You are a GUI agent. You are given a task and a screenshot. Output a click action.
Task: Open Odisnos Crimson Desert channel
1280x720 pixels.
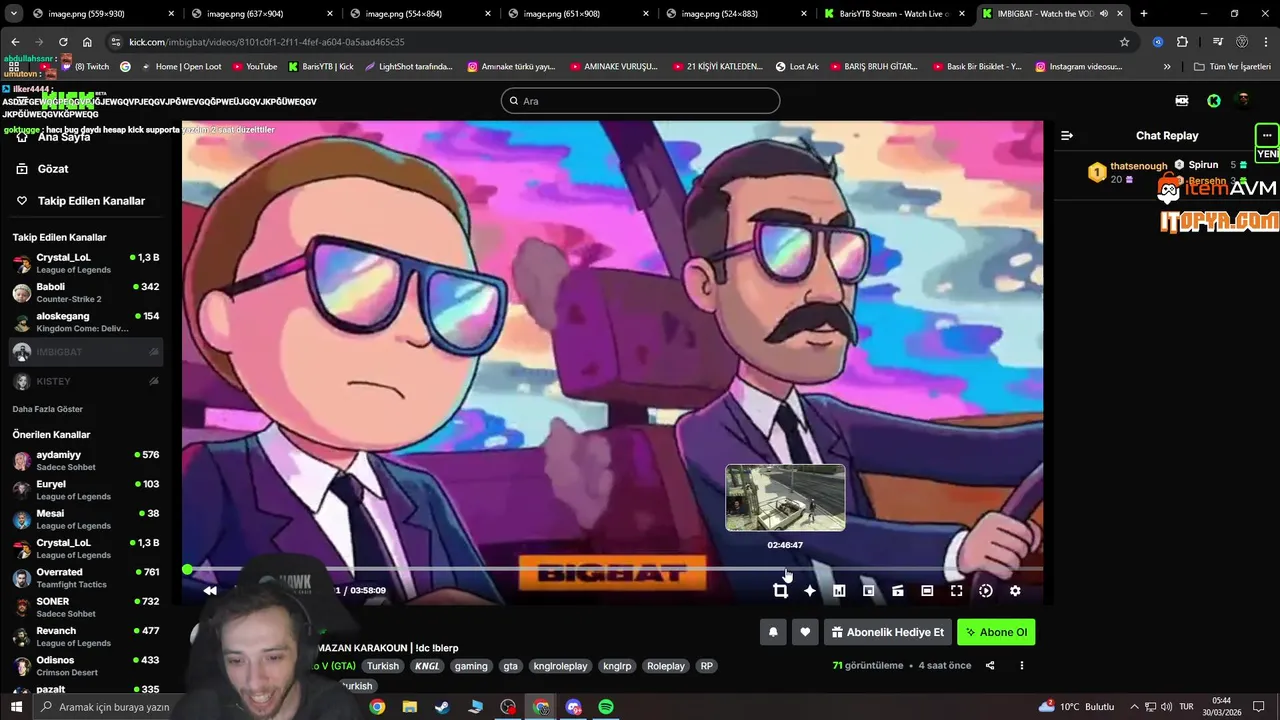point(86,666)
